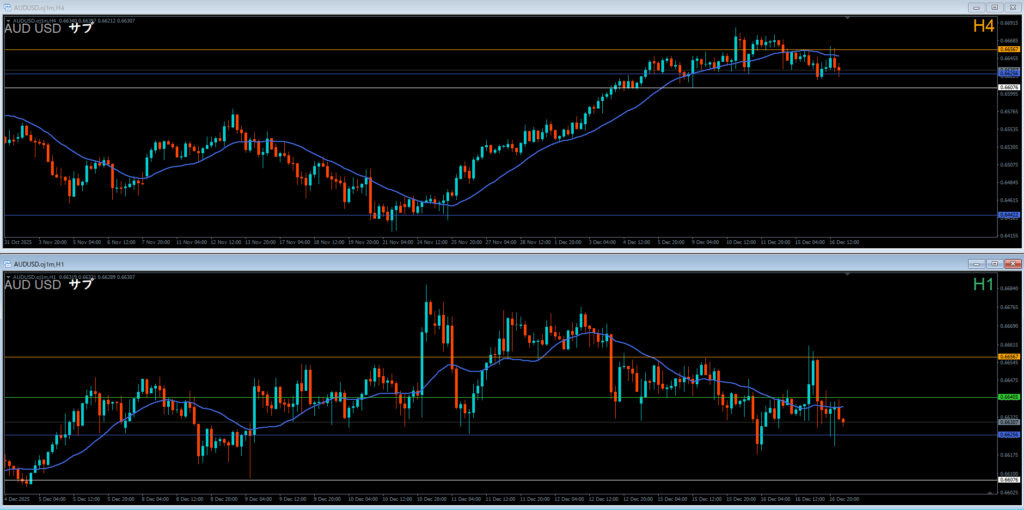The image size is (1024, 510).
Task: Maximize the H1 chart window
Action: 994,263
